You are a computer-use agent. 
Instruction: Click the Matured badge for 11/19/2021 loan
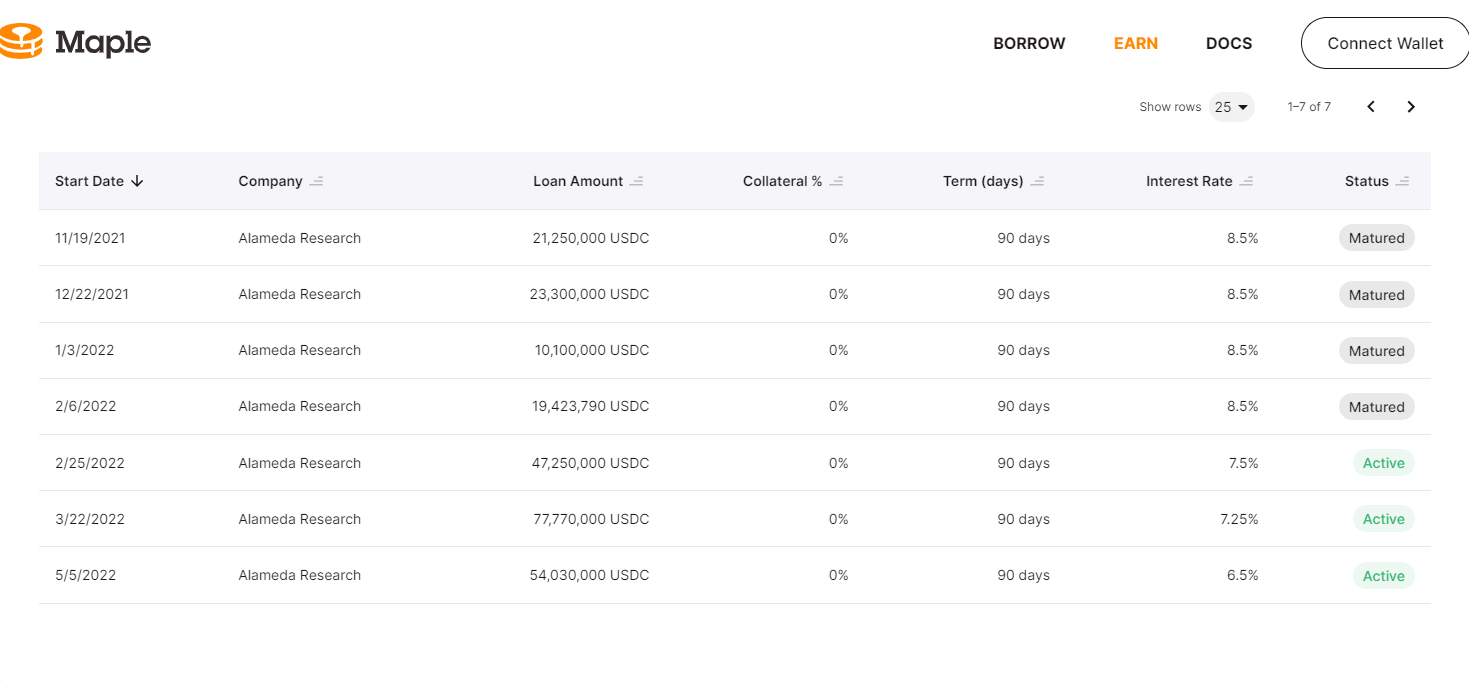pos(1377,238)
